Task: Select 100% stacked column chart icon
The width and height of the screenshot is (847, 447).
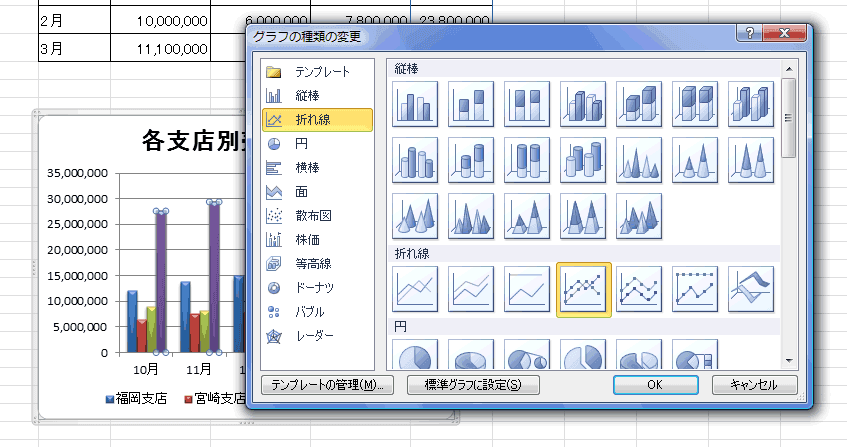Action: pos(527,104)
